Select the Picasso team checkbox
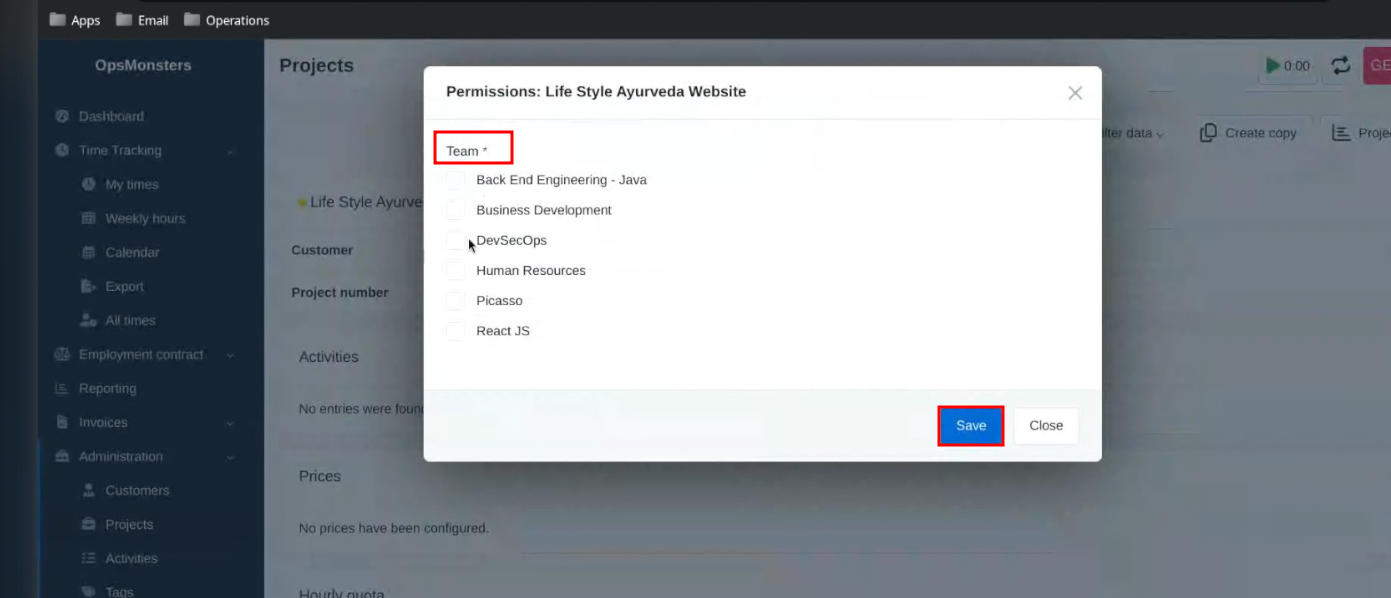 455,301
